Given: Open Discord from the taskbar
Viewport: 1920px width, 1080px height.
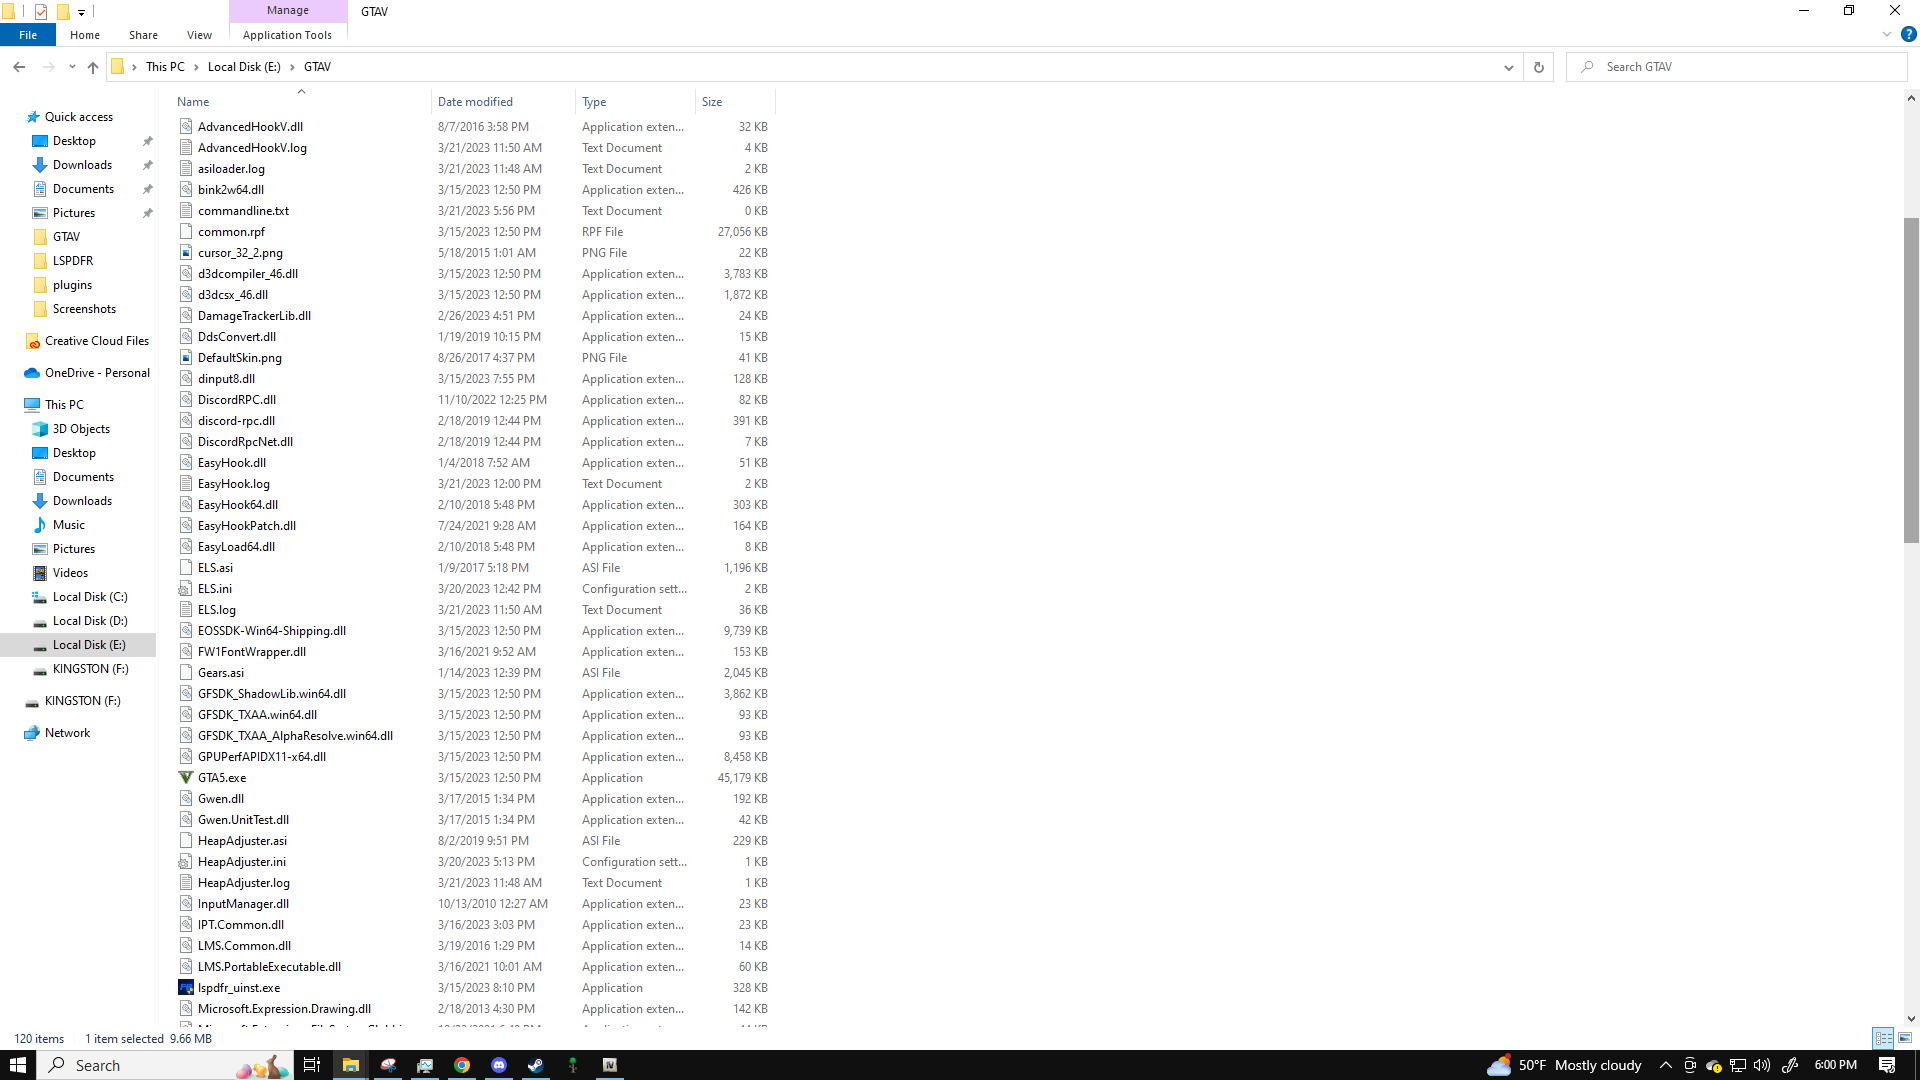Looking at the screenshot, I should [499, 1065].
